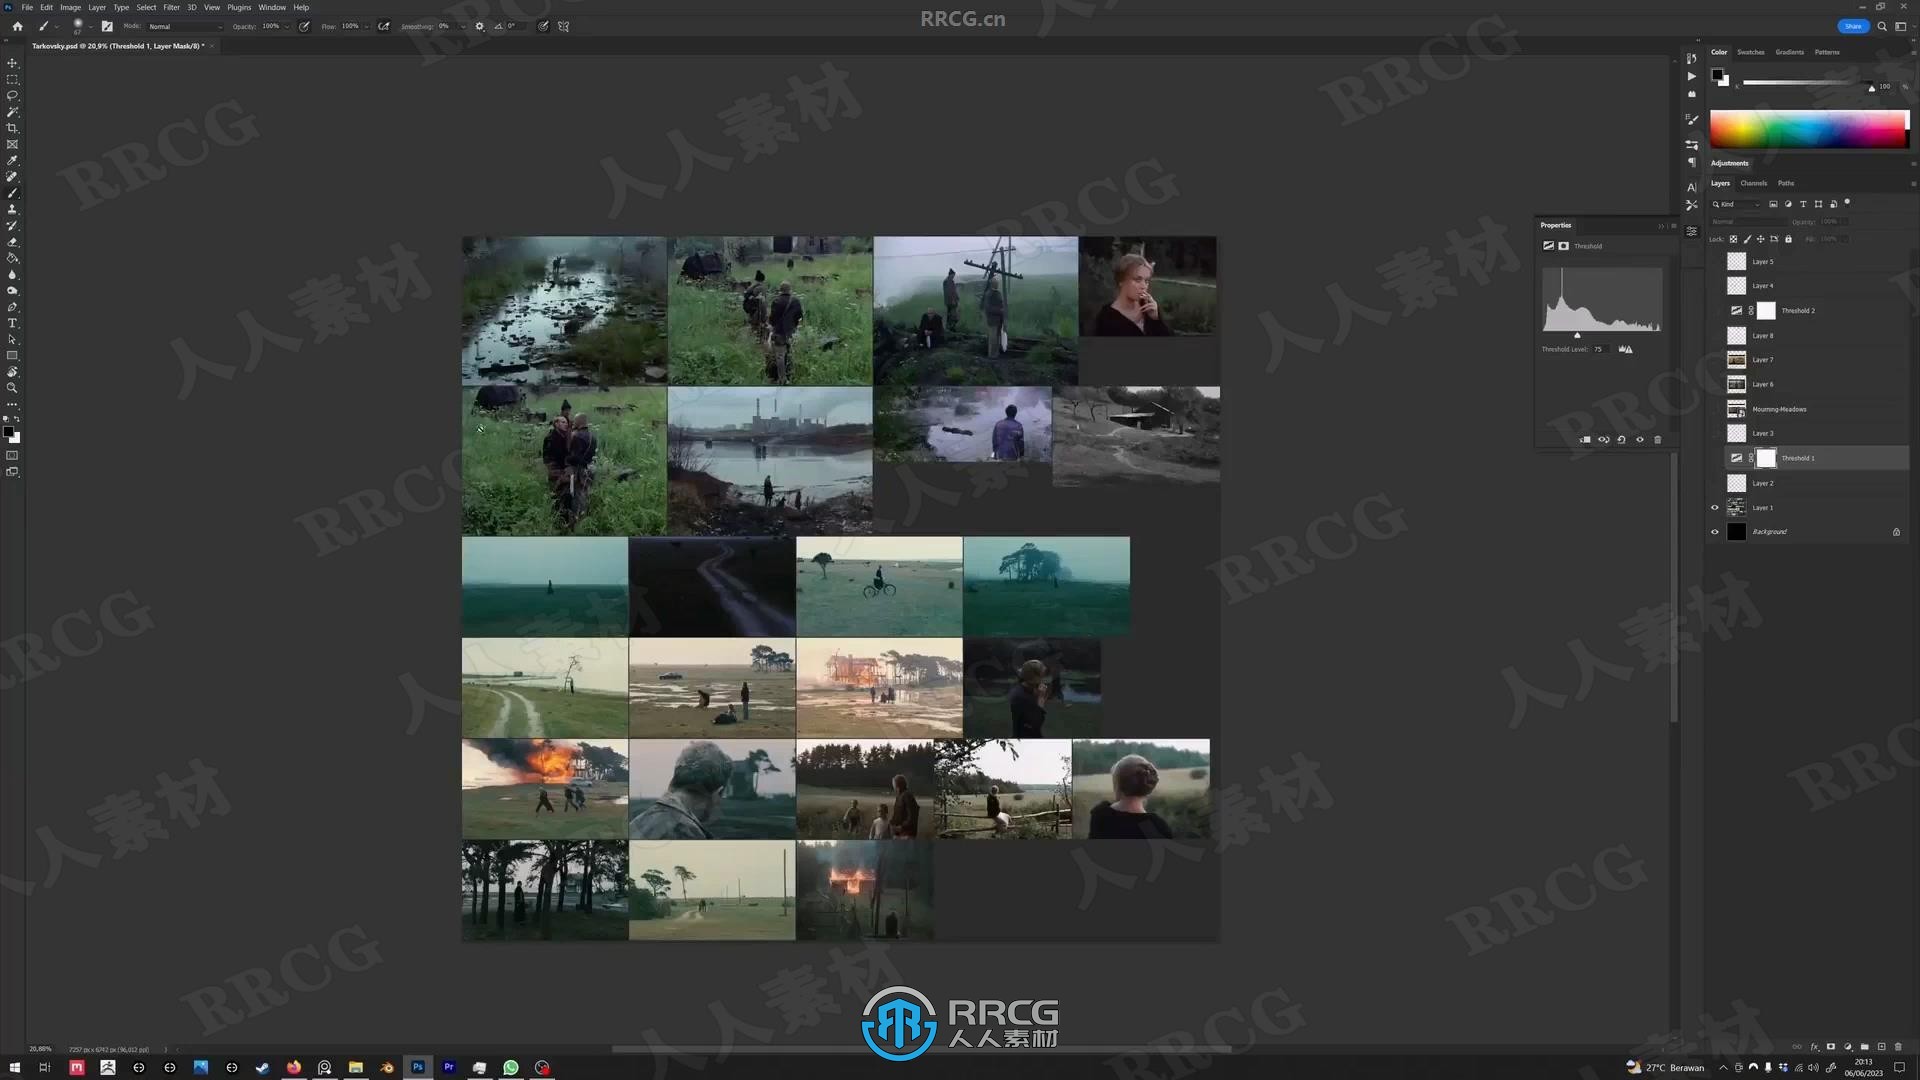
Task: Select the Rectangular Marquee tool
Action: pos(12,79)
